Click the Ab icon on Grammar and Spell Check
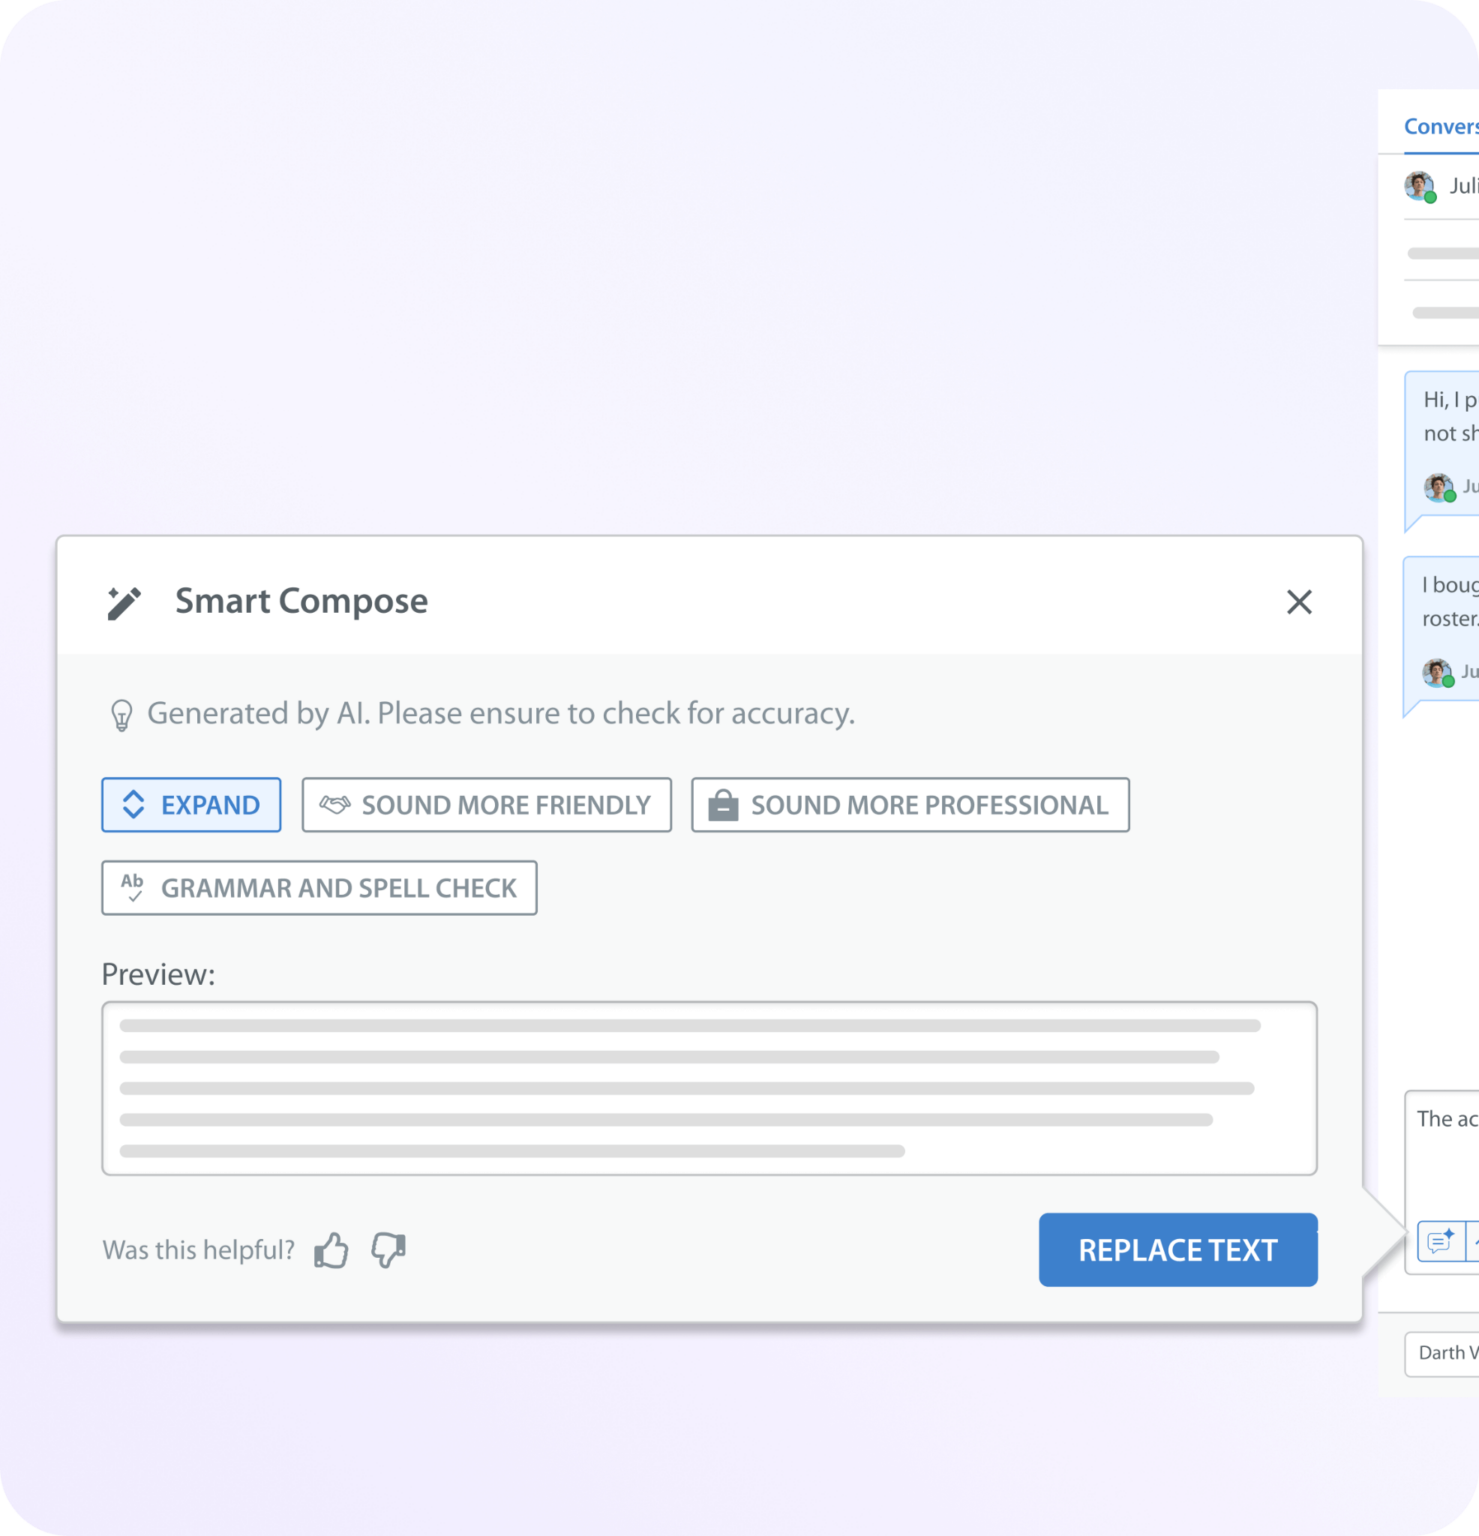1479x1536 pixels. [133, 887]
